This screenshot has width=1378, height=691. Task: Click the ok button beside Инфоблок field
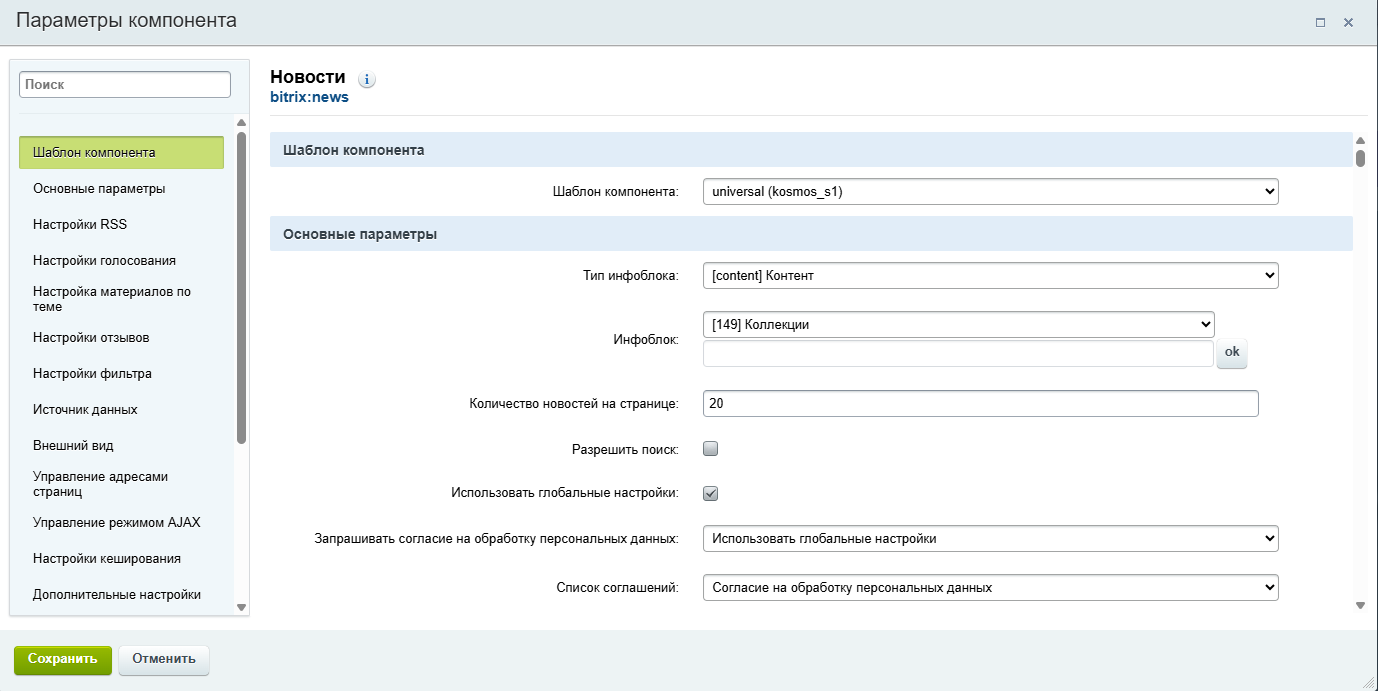(1231, 352)
